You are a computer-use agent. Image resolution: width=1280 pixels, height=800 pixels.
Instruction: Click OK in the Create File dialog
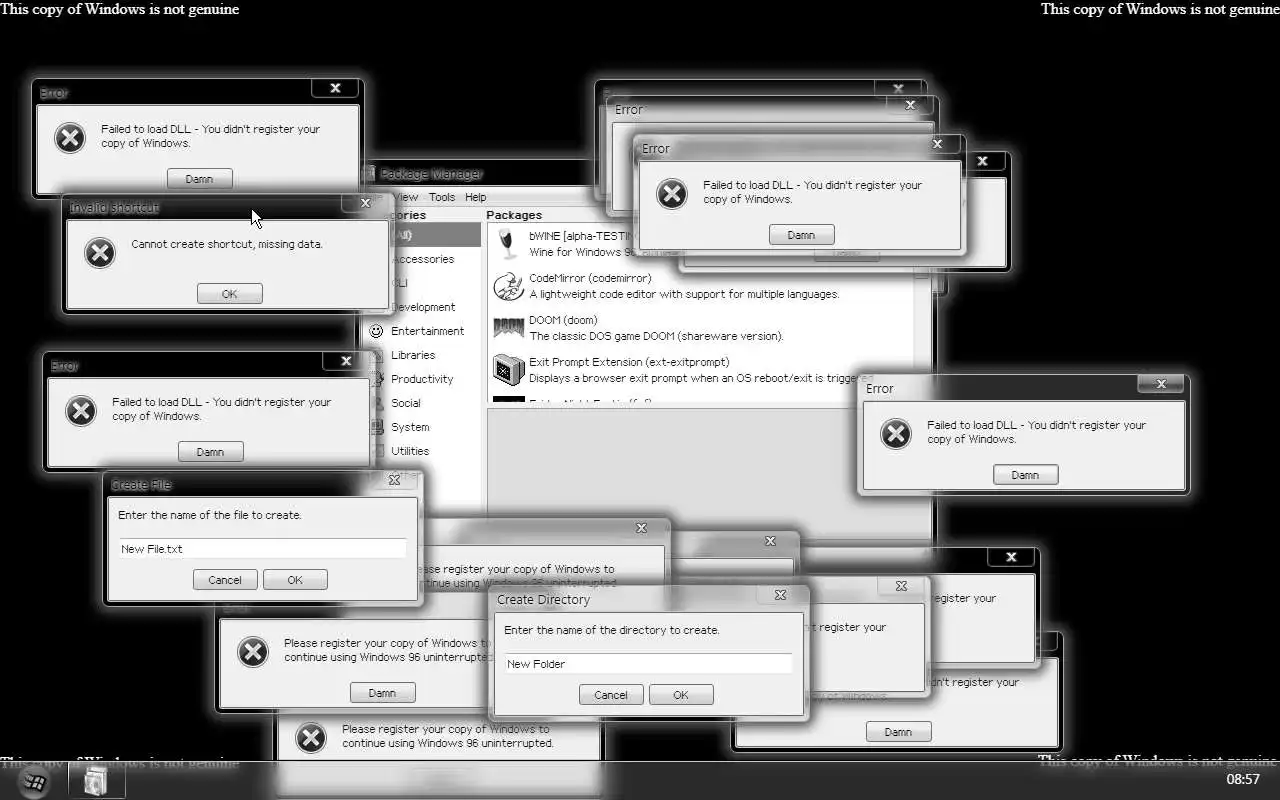click(x=295, y=580)
